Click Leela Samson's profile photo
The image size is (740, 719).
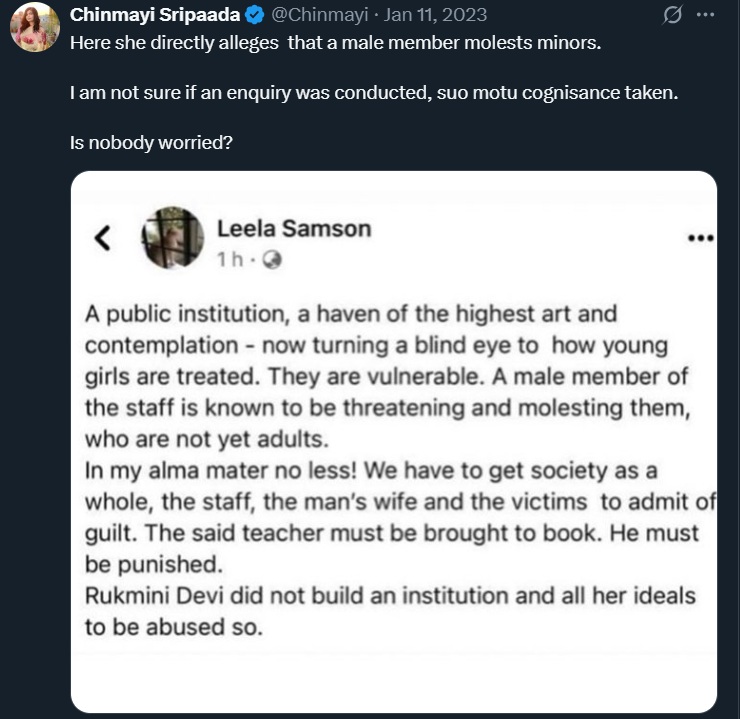(x=173, y=238)
